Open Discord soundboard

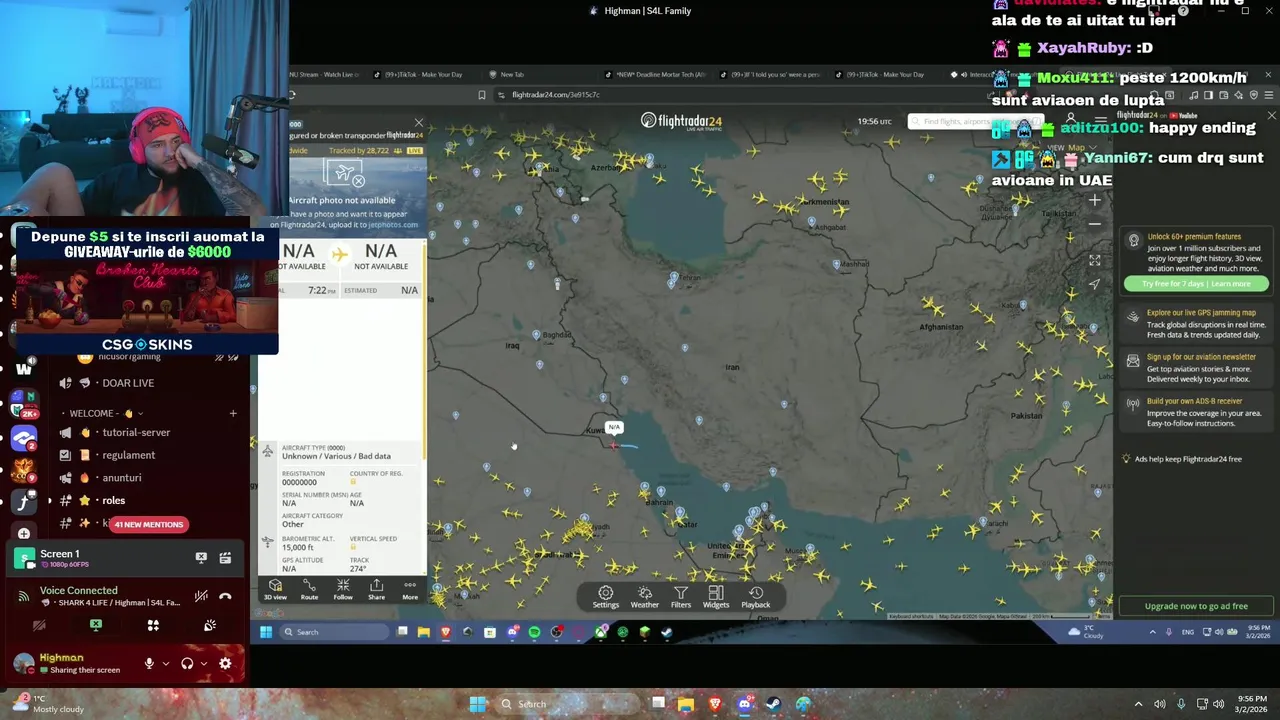coord(210,626)
